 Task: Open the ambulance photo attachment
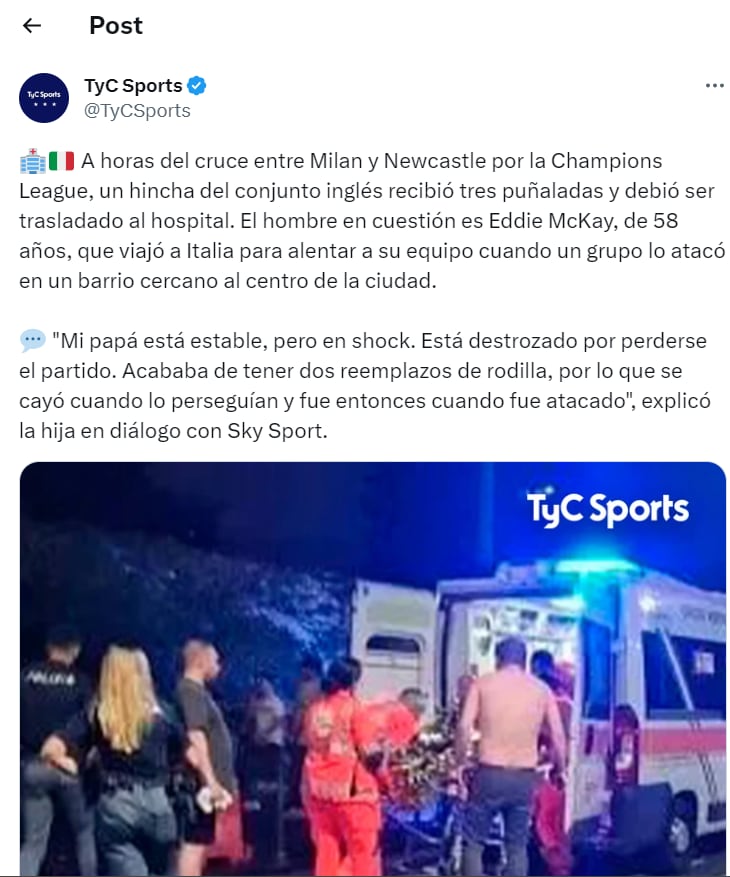pos(373,669)
